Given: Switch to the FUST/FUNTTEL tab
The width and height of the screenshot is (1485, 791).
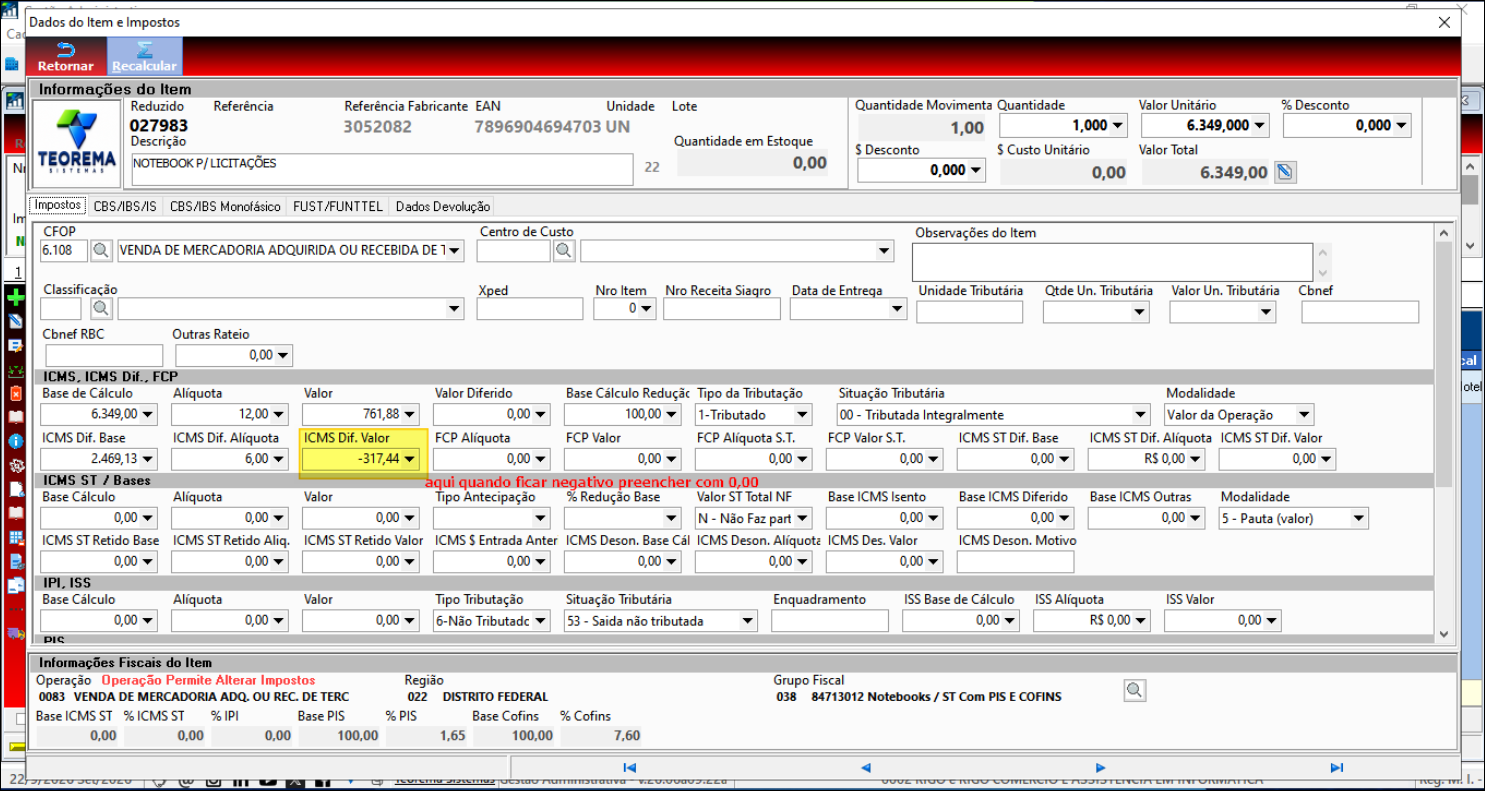Looking at the screenshot, I should click(338, 206).
